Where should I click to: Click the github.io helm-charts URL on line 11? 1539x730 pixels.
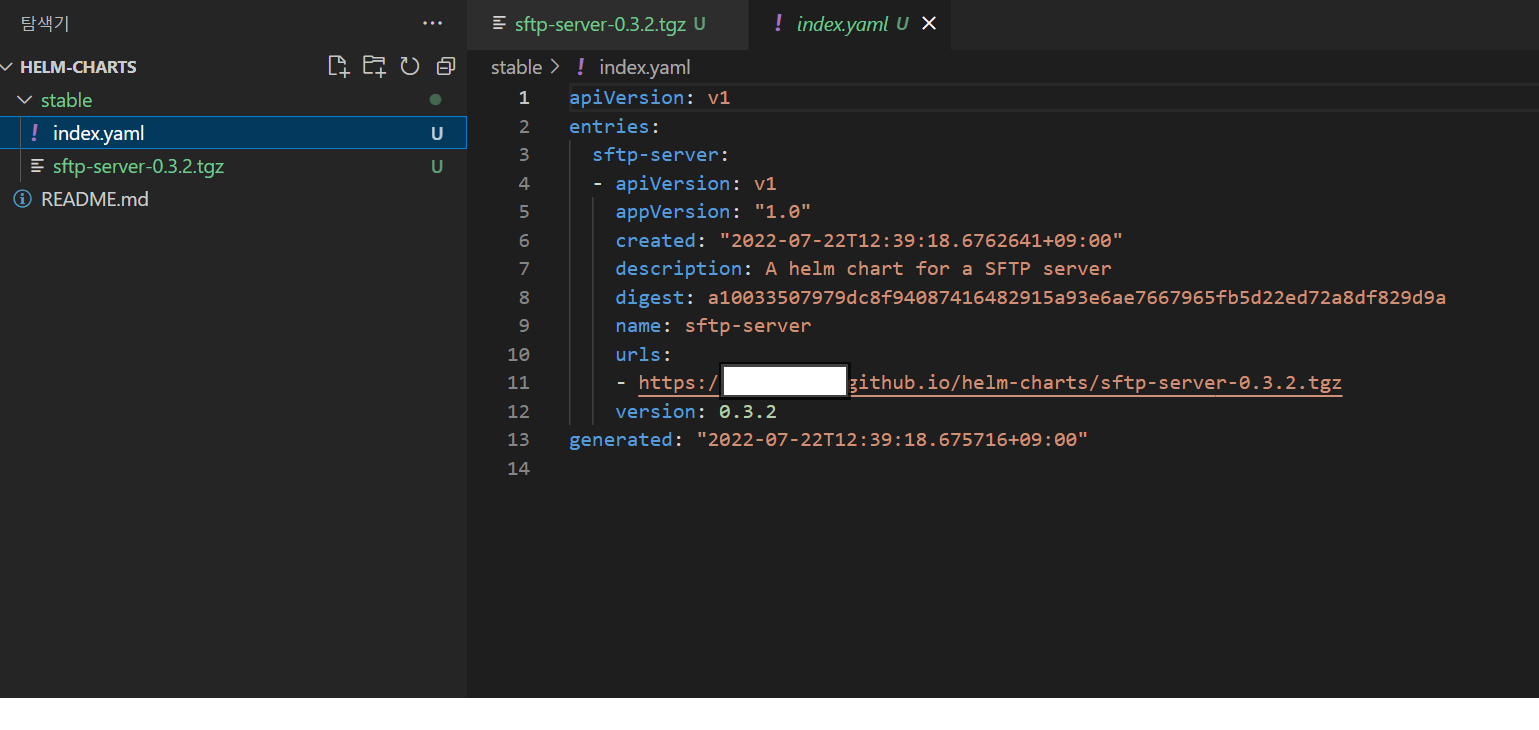point(990,383)
